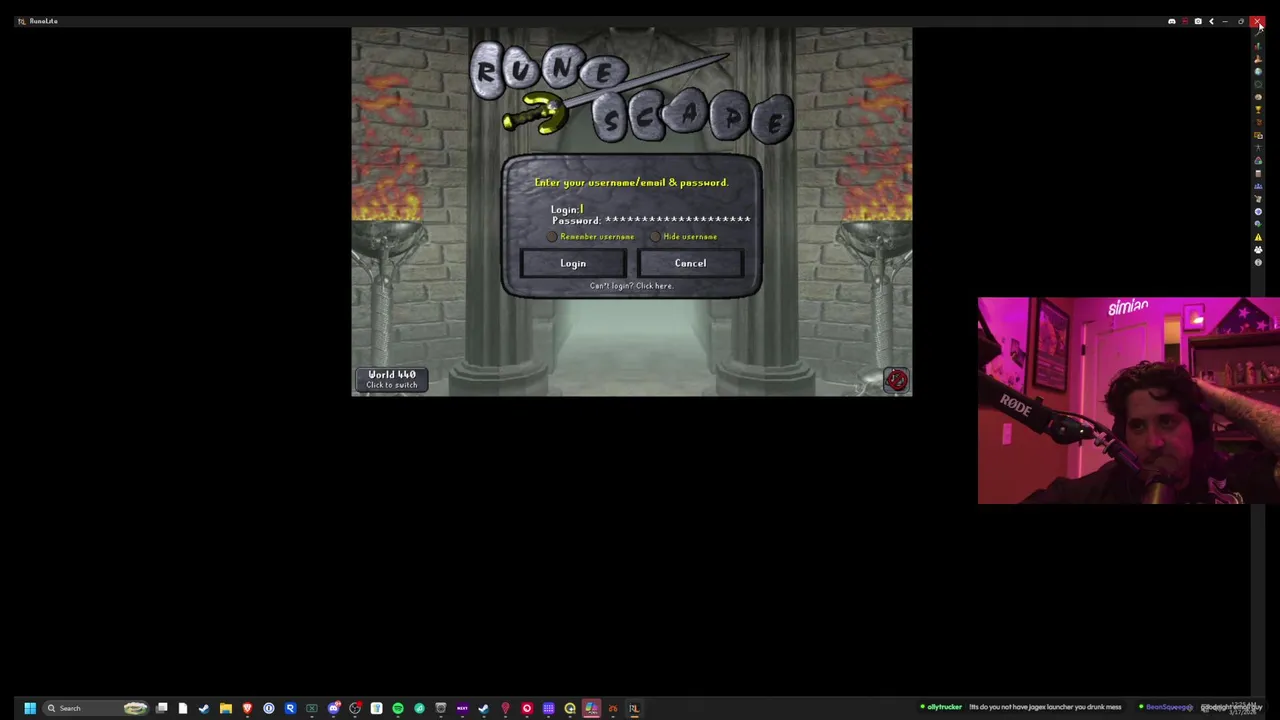1280x720 pixels.
Task: Open the blue gem icon panel
Action: click(x=1258, y=211)
